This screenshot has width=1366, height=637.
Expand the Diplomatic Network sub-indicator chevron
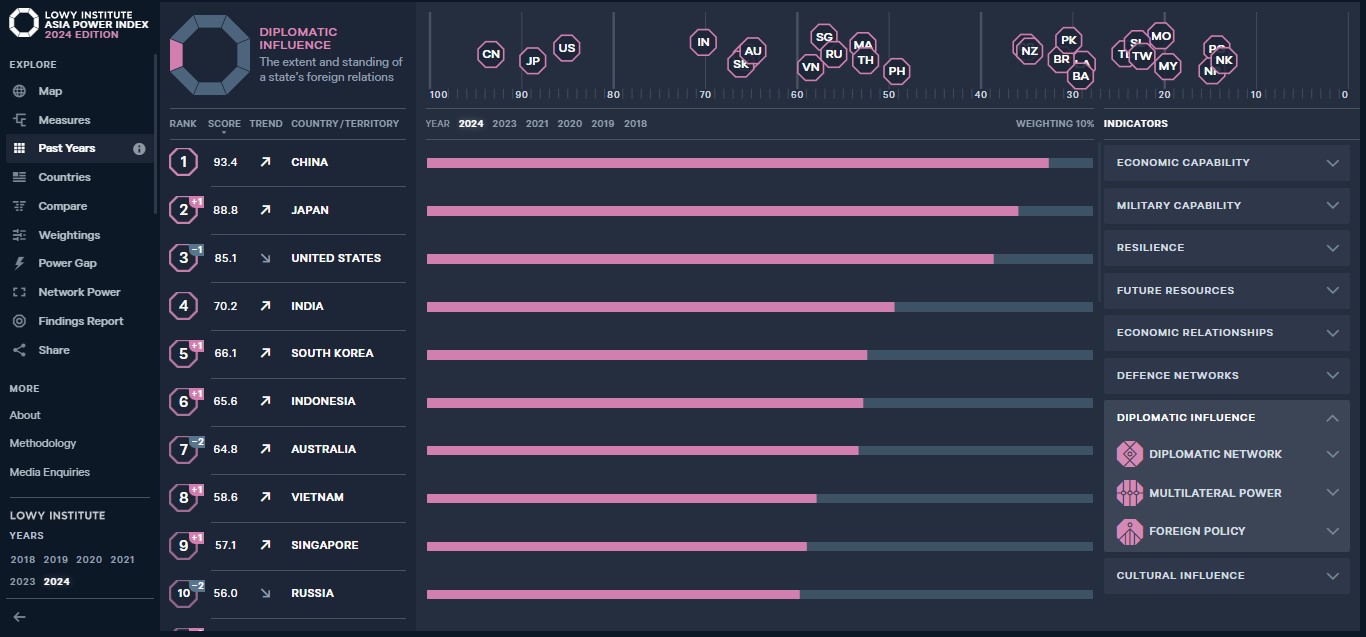coord(1332,454)
